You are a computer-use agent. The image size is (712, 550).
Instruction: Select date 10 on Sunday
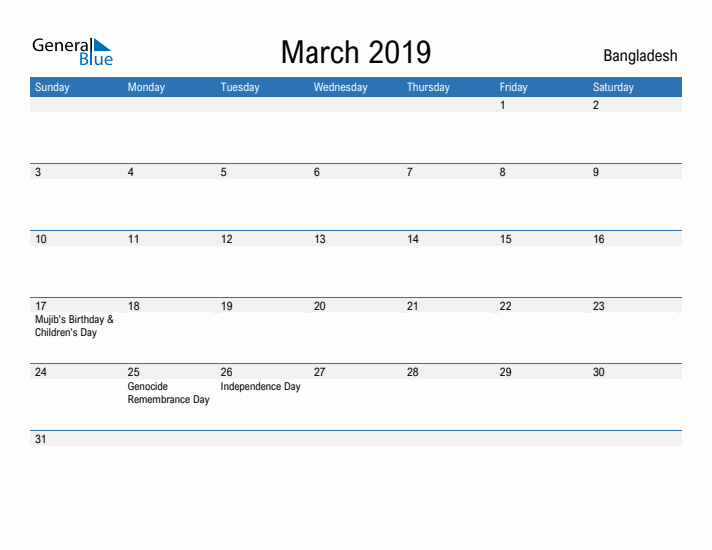click(x=41, y=239)
